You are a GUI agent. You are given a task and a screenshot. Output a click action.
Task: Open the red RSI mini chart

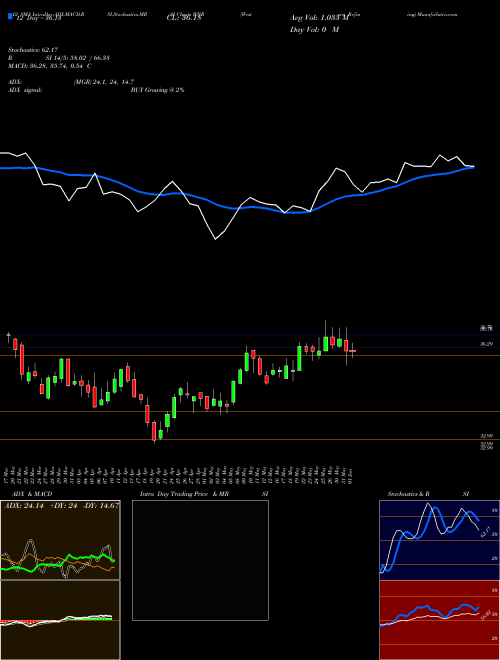point(439,620)
